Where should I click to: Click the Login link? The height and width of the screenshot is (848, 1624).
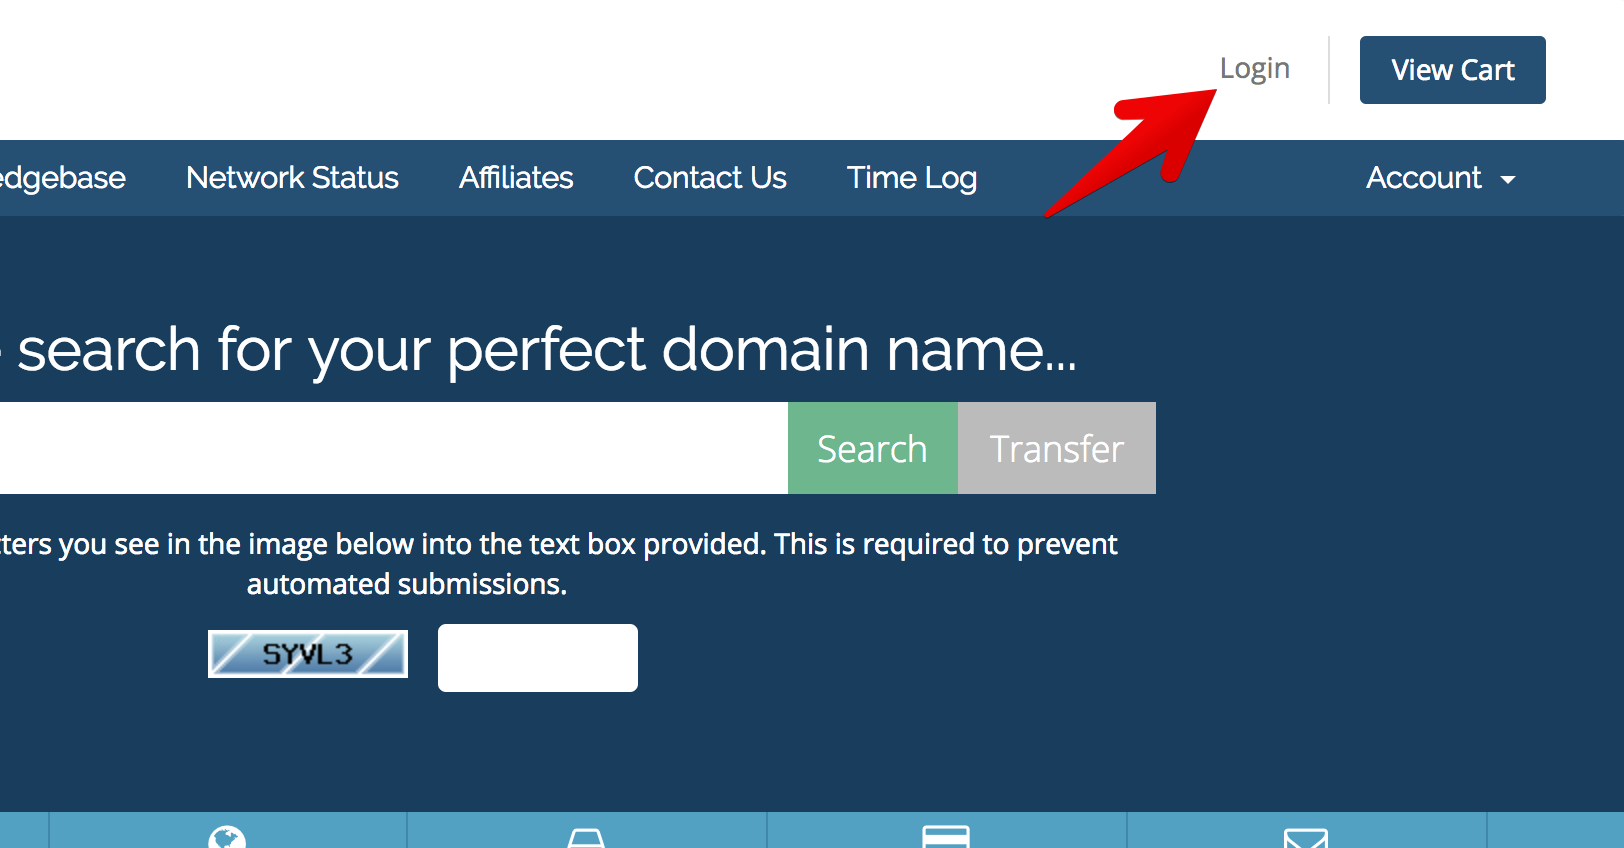tap(1254, 68)
